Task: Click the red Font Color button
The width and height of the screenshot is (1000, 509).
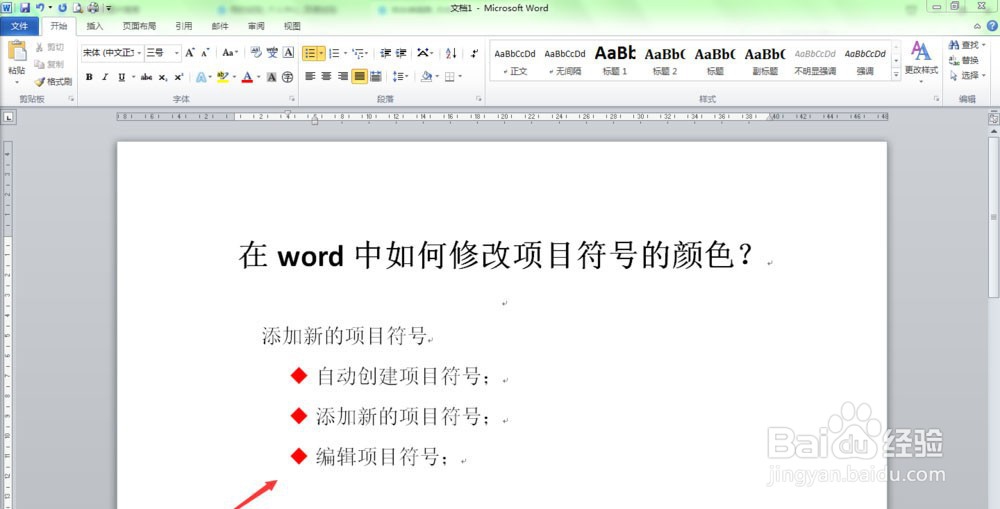Action: [247, 77]
